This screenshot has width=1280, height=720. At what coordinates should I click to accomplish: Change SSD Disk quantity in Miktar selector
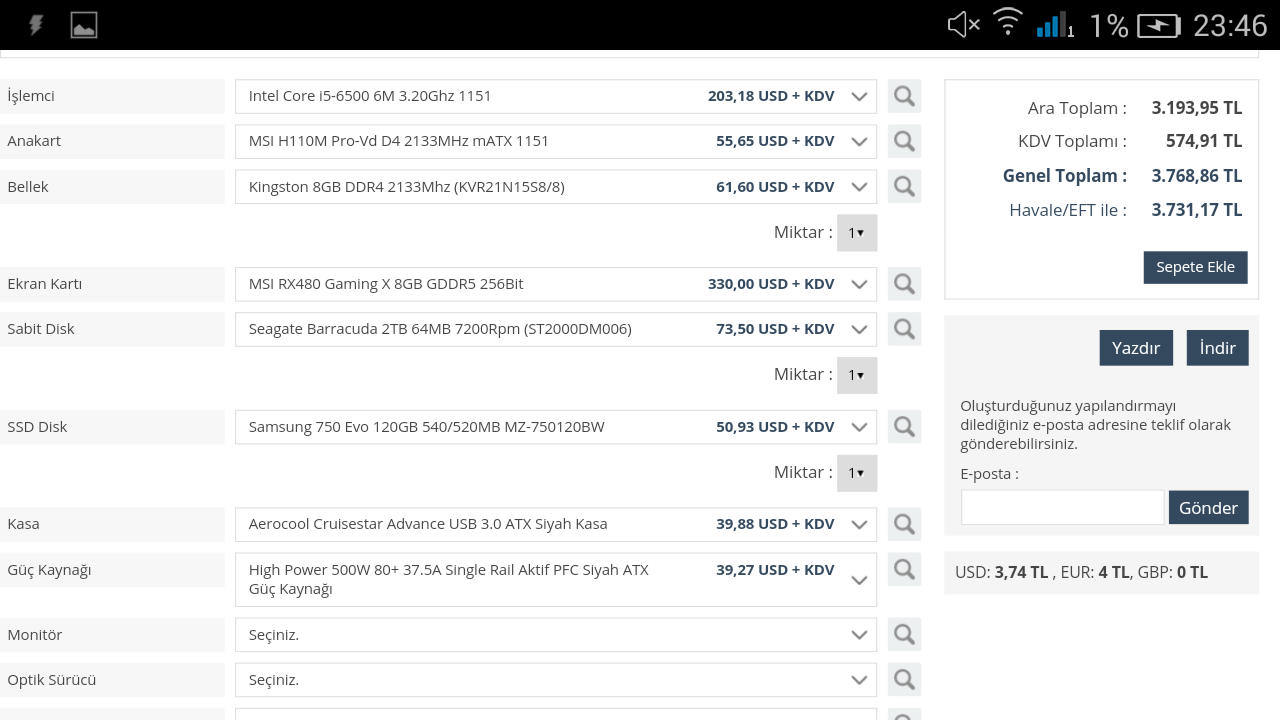(857, 473)
